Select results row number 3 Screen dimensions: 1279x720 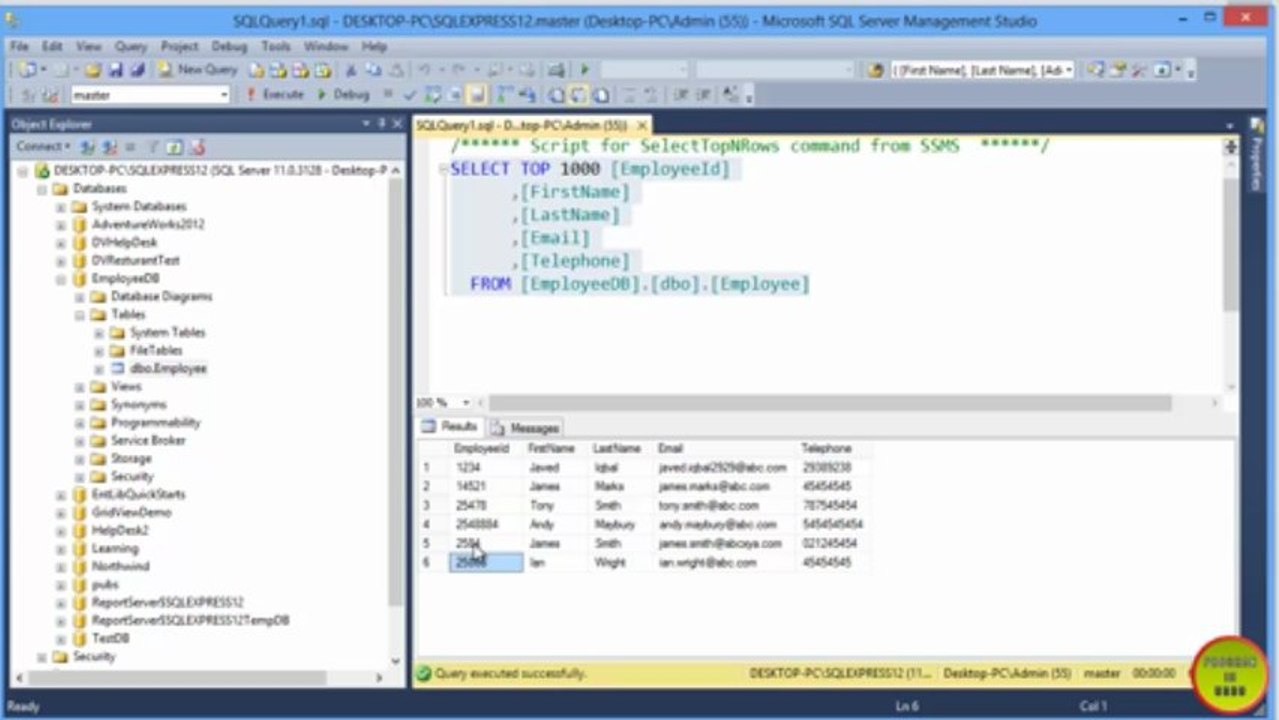pyautogui.click(x=431, y=506)
